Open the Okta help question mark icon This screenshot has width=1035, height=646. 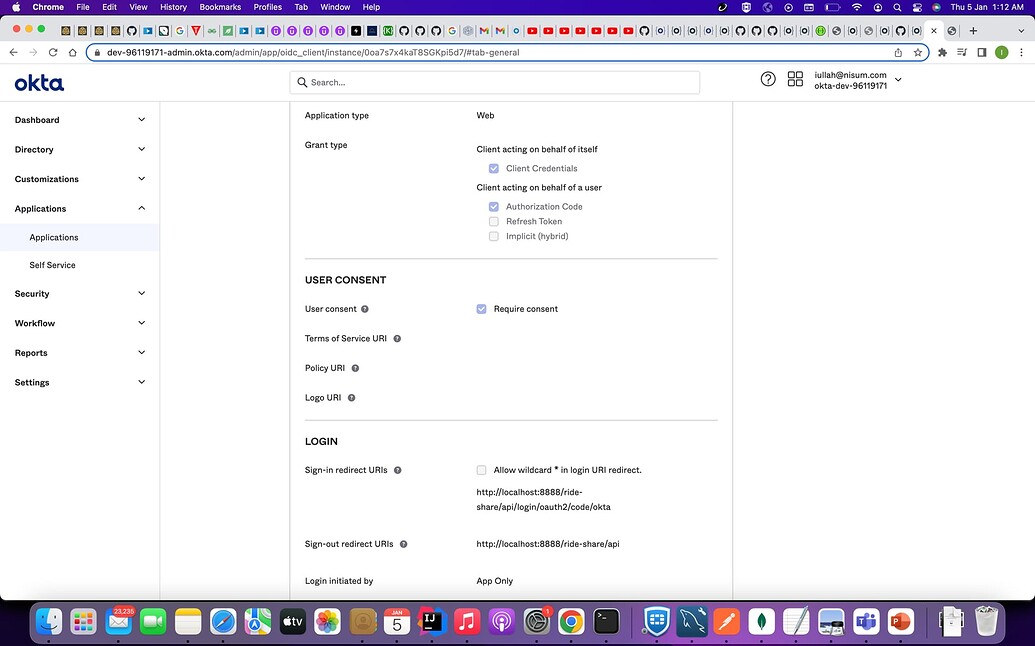click(767, 78)
